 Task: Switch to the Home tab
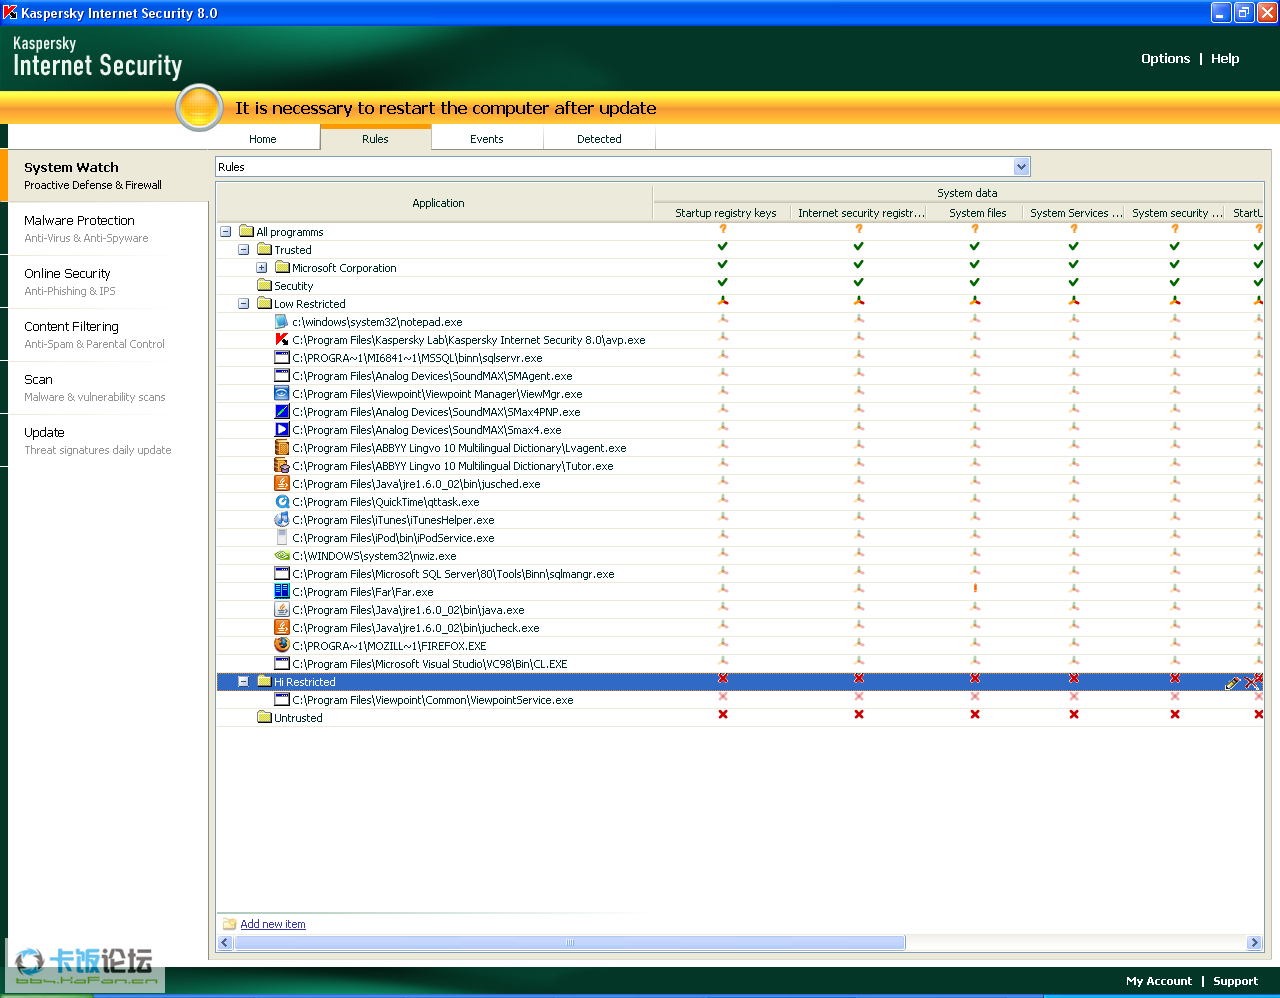click(263, 139)
